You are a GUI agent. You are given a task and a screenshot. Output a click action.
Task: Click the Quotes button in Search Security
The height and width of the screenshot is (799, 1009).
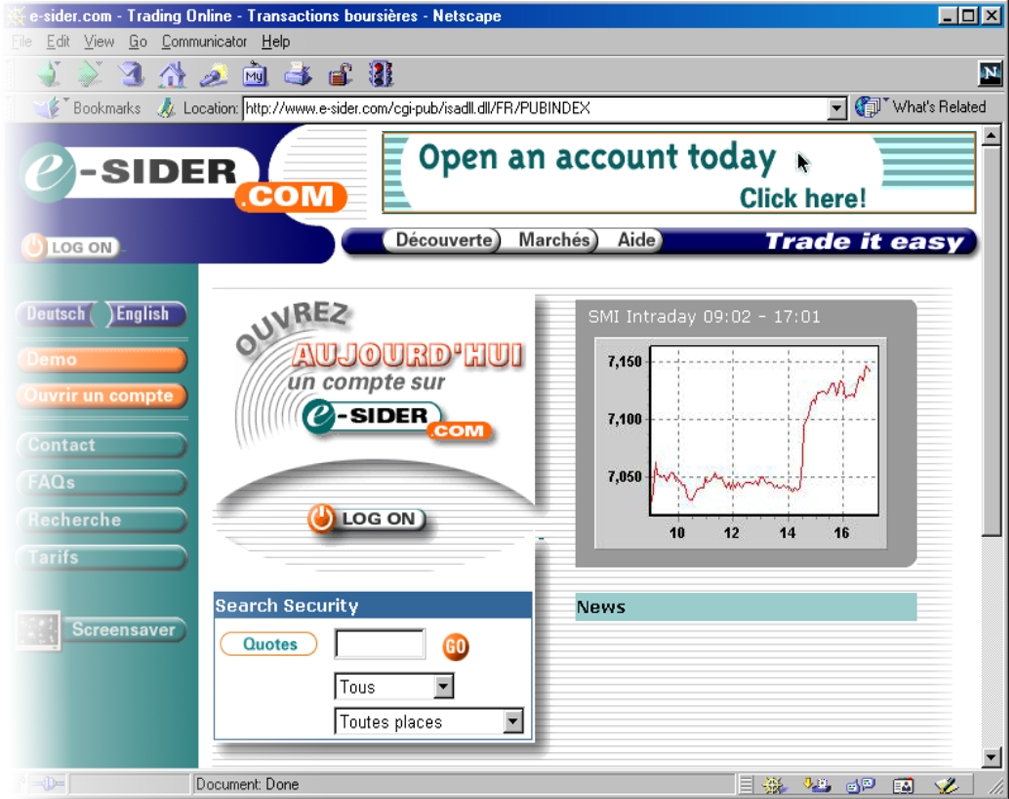pyautogui.click(x=269, y=644)
